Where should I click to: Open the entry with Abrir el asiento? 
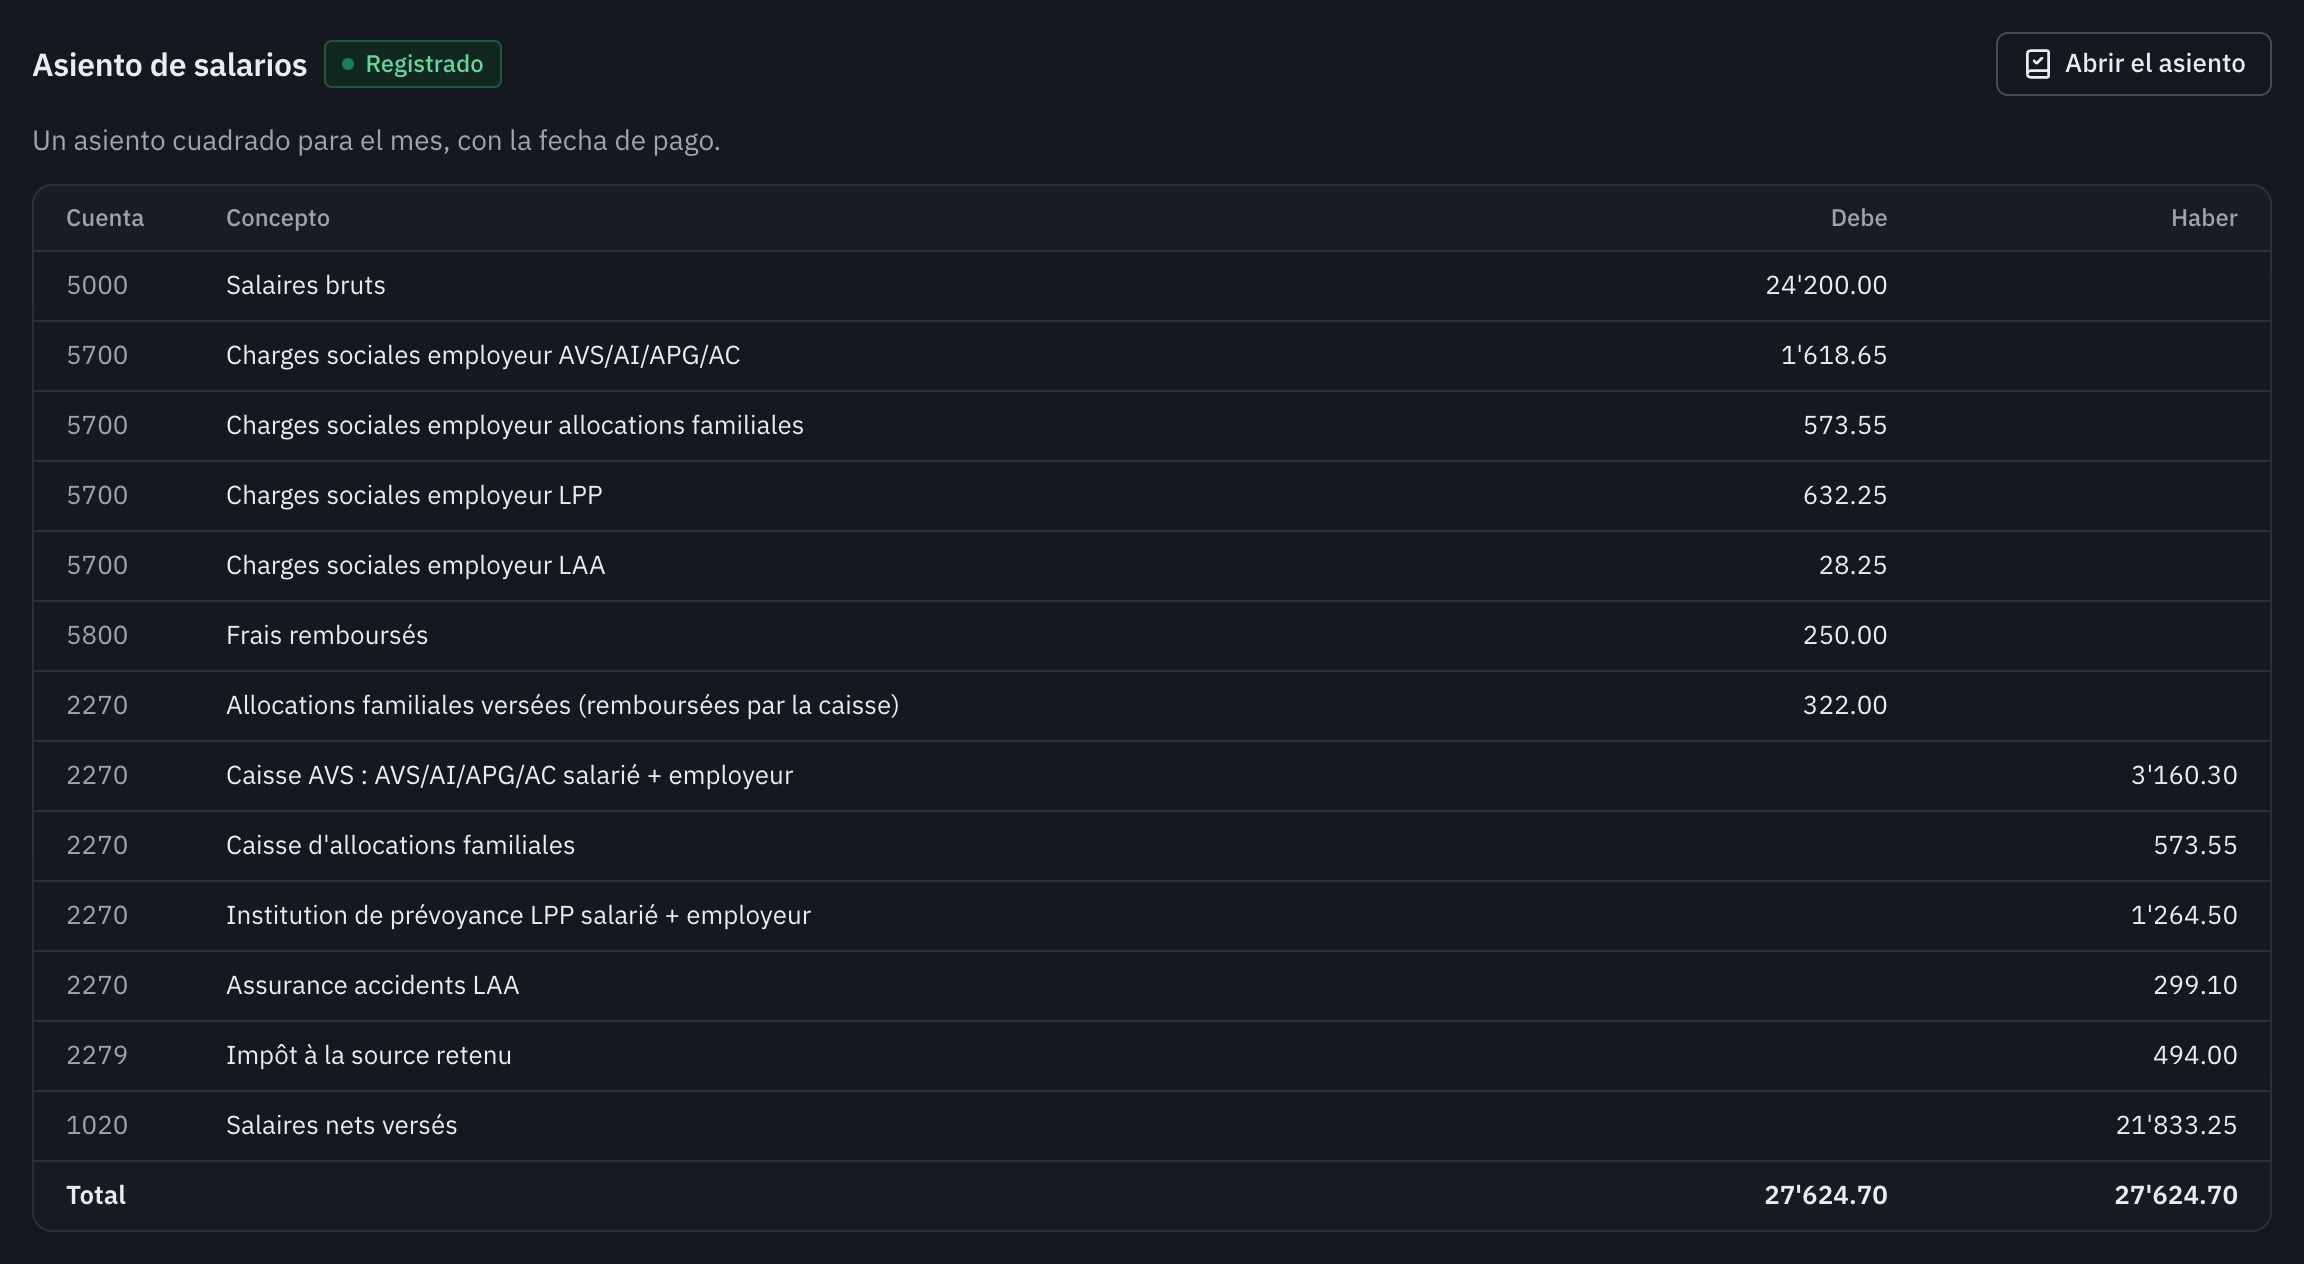2133,64
